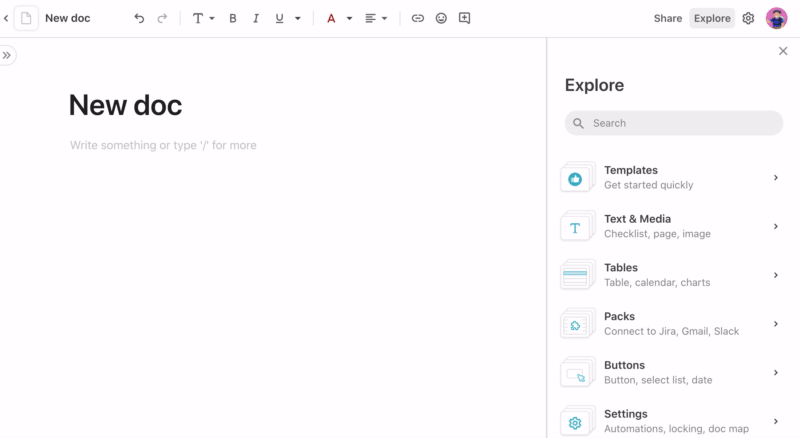The height and width of the screenshot is (438, 800).
Task: Go back using the left arrow
Action: [6, 18]
